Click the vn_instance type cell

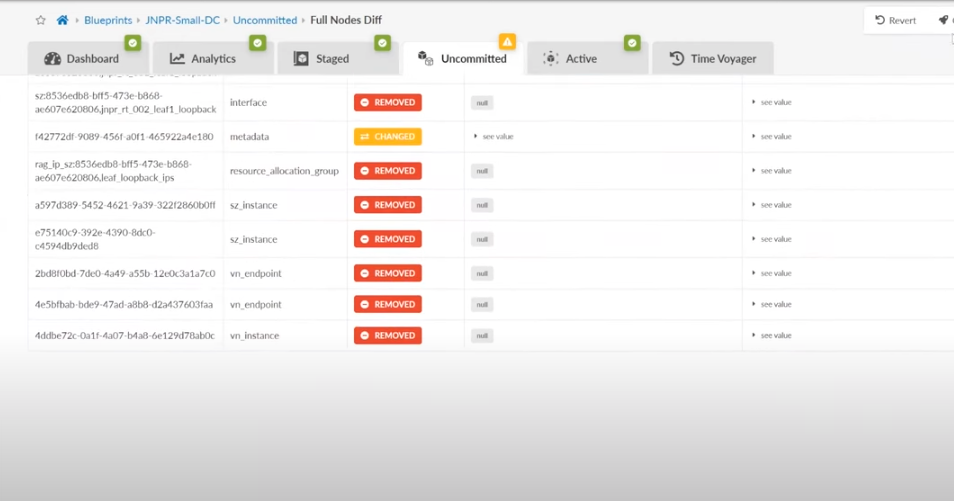point(254,335)
